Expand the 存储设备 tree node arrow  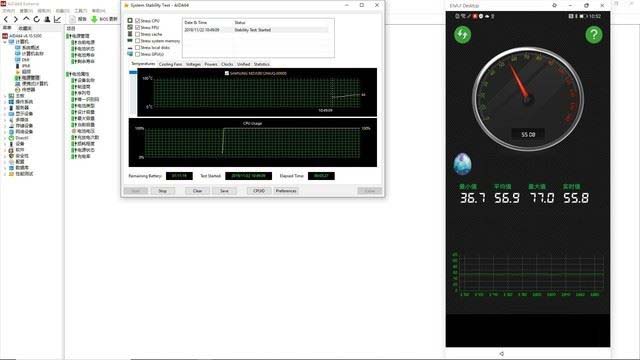5,126
